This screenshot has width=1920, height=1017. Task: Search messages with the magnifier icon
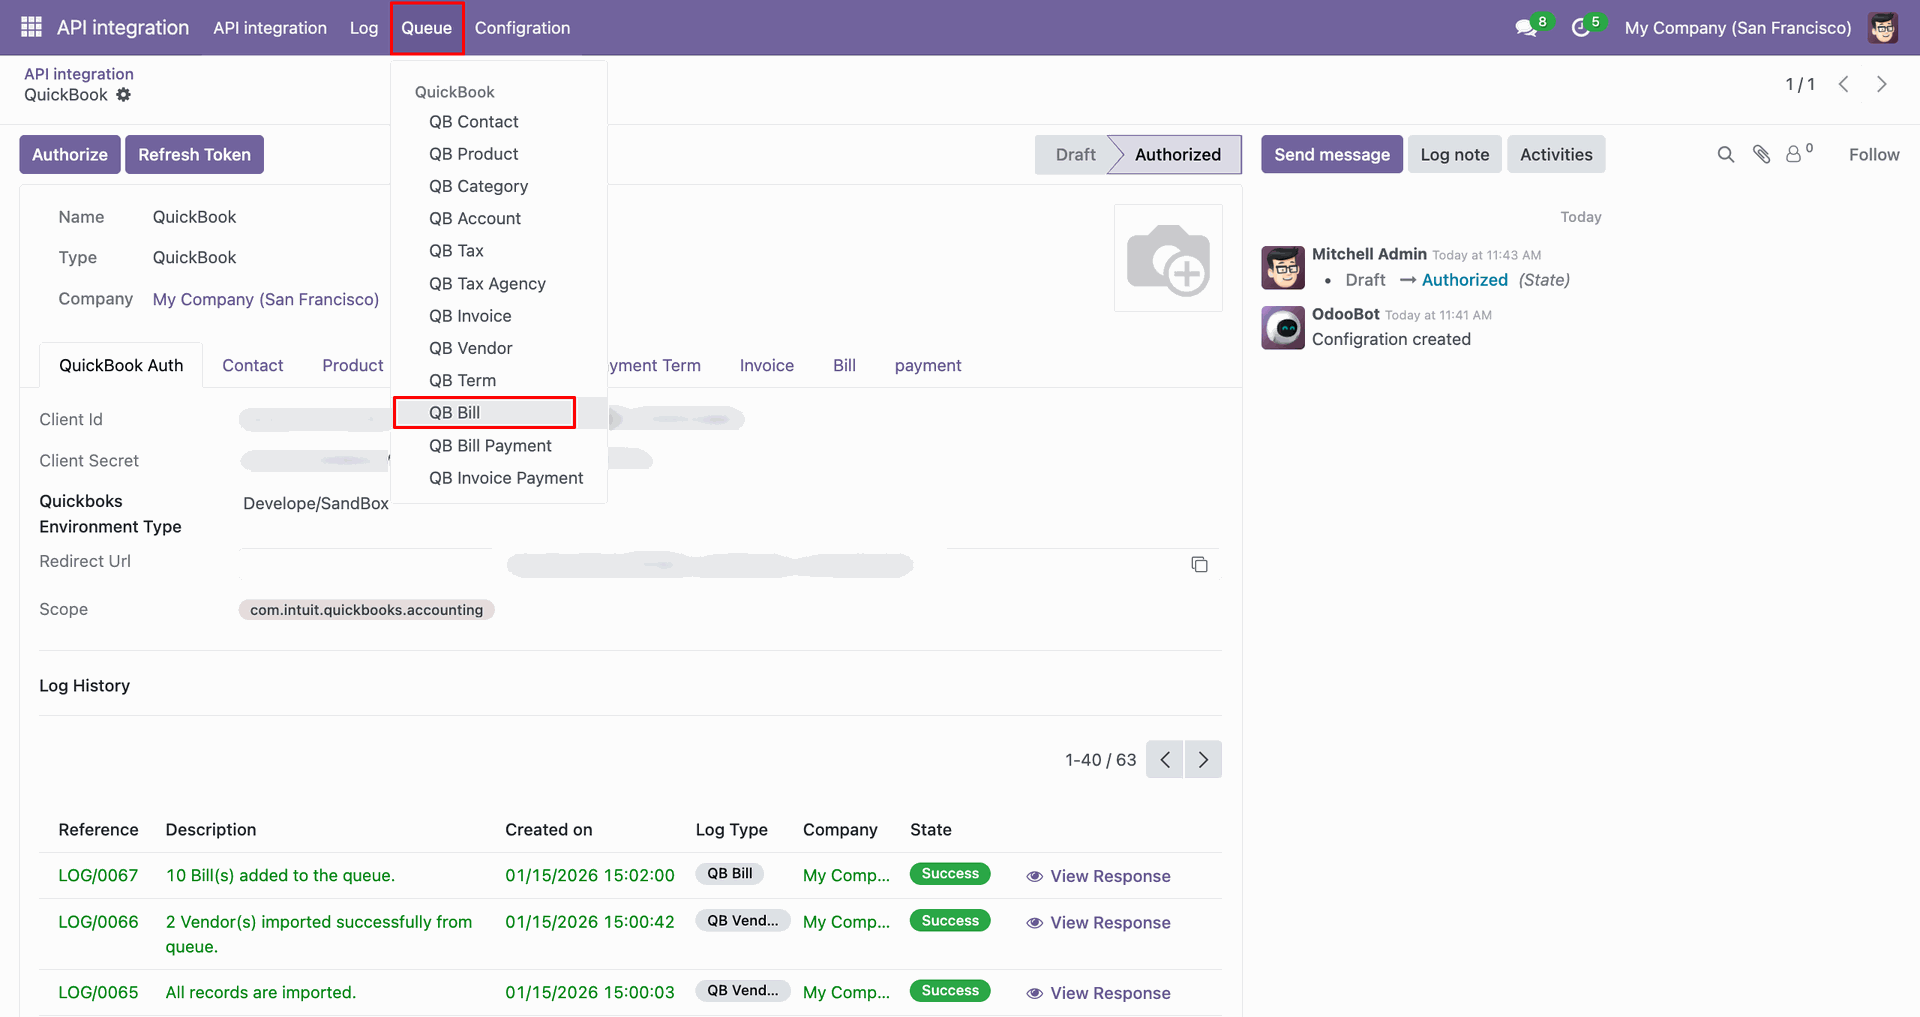coord(1726,154)
